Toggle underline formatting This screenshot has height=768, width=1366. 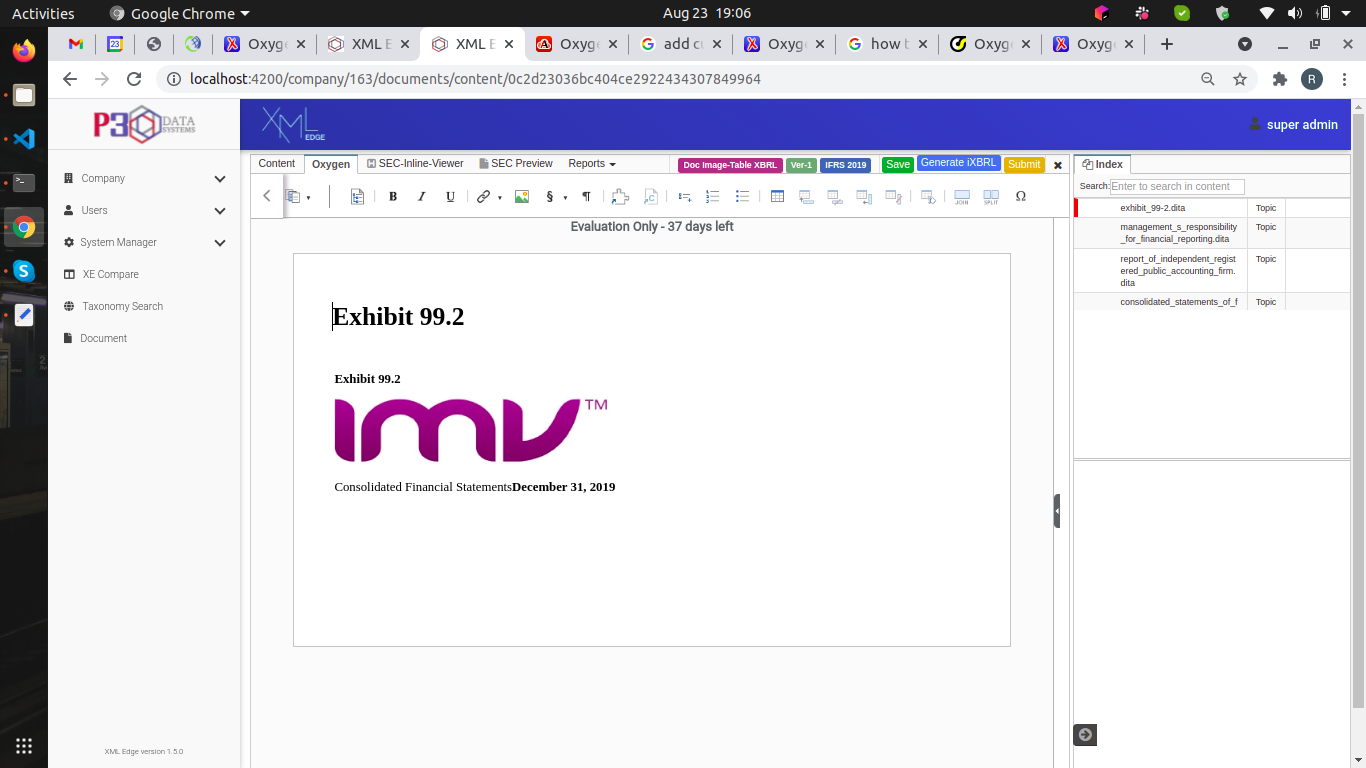pyautogui.click(x=450, y=197)
